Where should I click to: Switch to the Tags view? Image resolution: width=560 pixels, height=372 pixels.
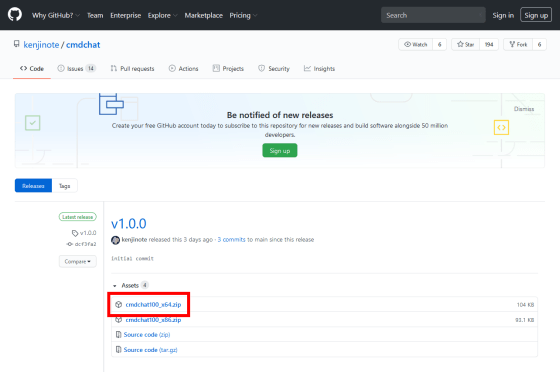[x=65, y=186]
